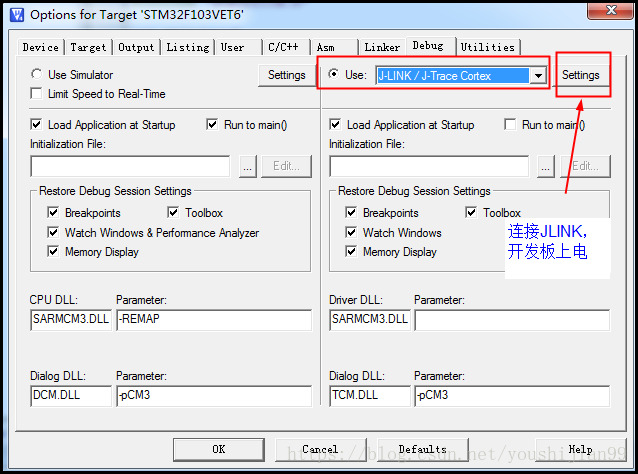Screen dimensions: 638x474
Task: Select the Asm tab
Action: point(334,47)
